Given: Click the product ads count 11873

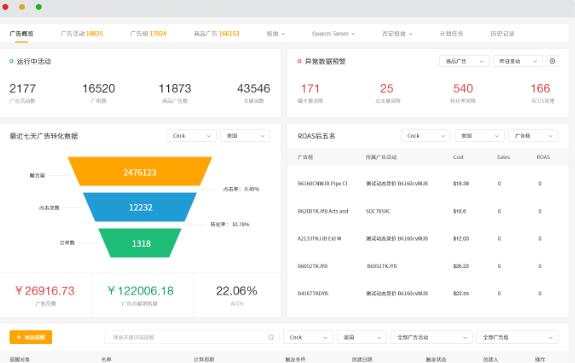Looking at the screenshot, I should [175, 88].
